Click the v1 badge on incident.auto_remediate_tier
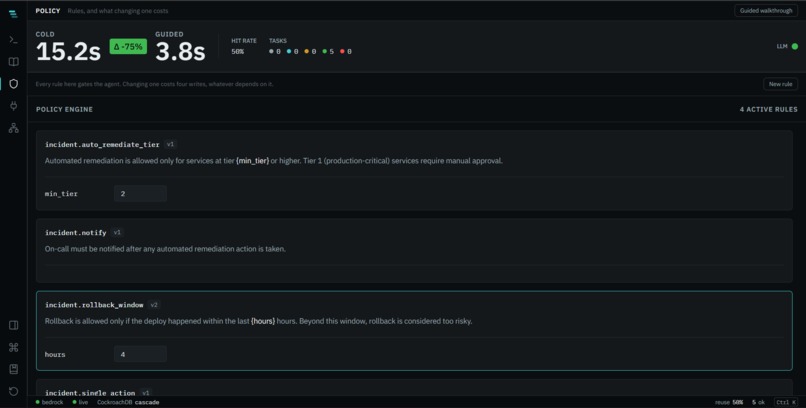Image resolution: width=806 pixels, height=408 pixels. (x=170, y=144)
